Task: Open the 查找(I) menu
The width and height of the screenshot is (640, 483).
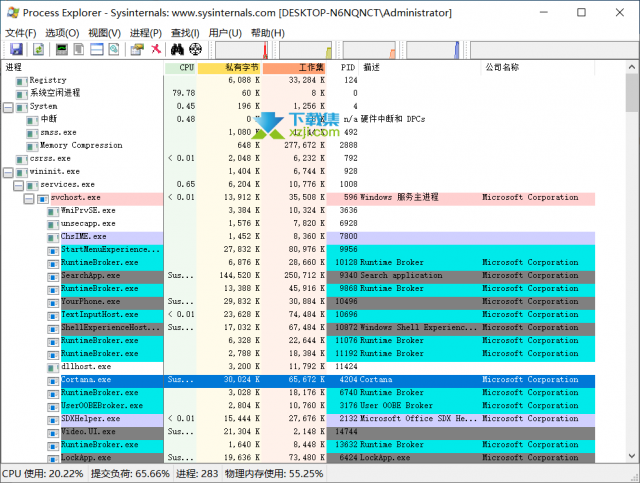Action: pyautogui.click(x=185, y=33)
